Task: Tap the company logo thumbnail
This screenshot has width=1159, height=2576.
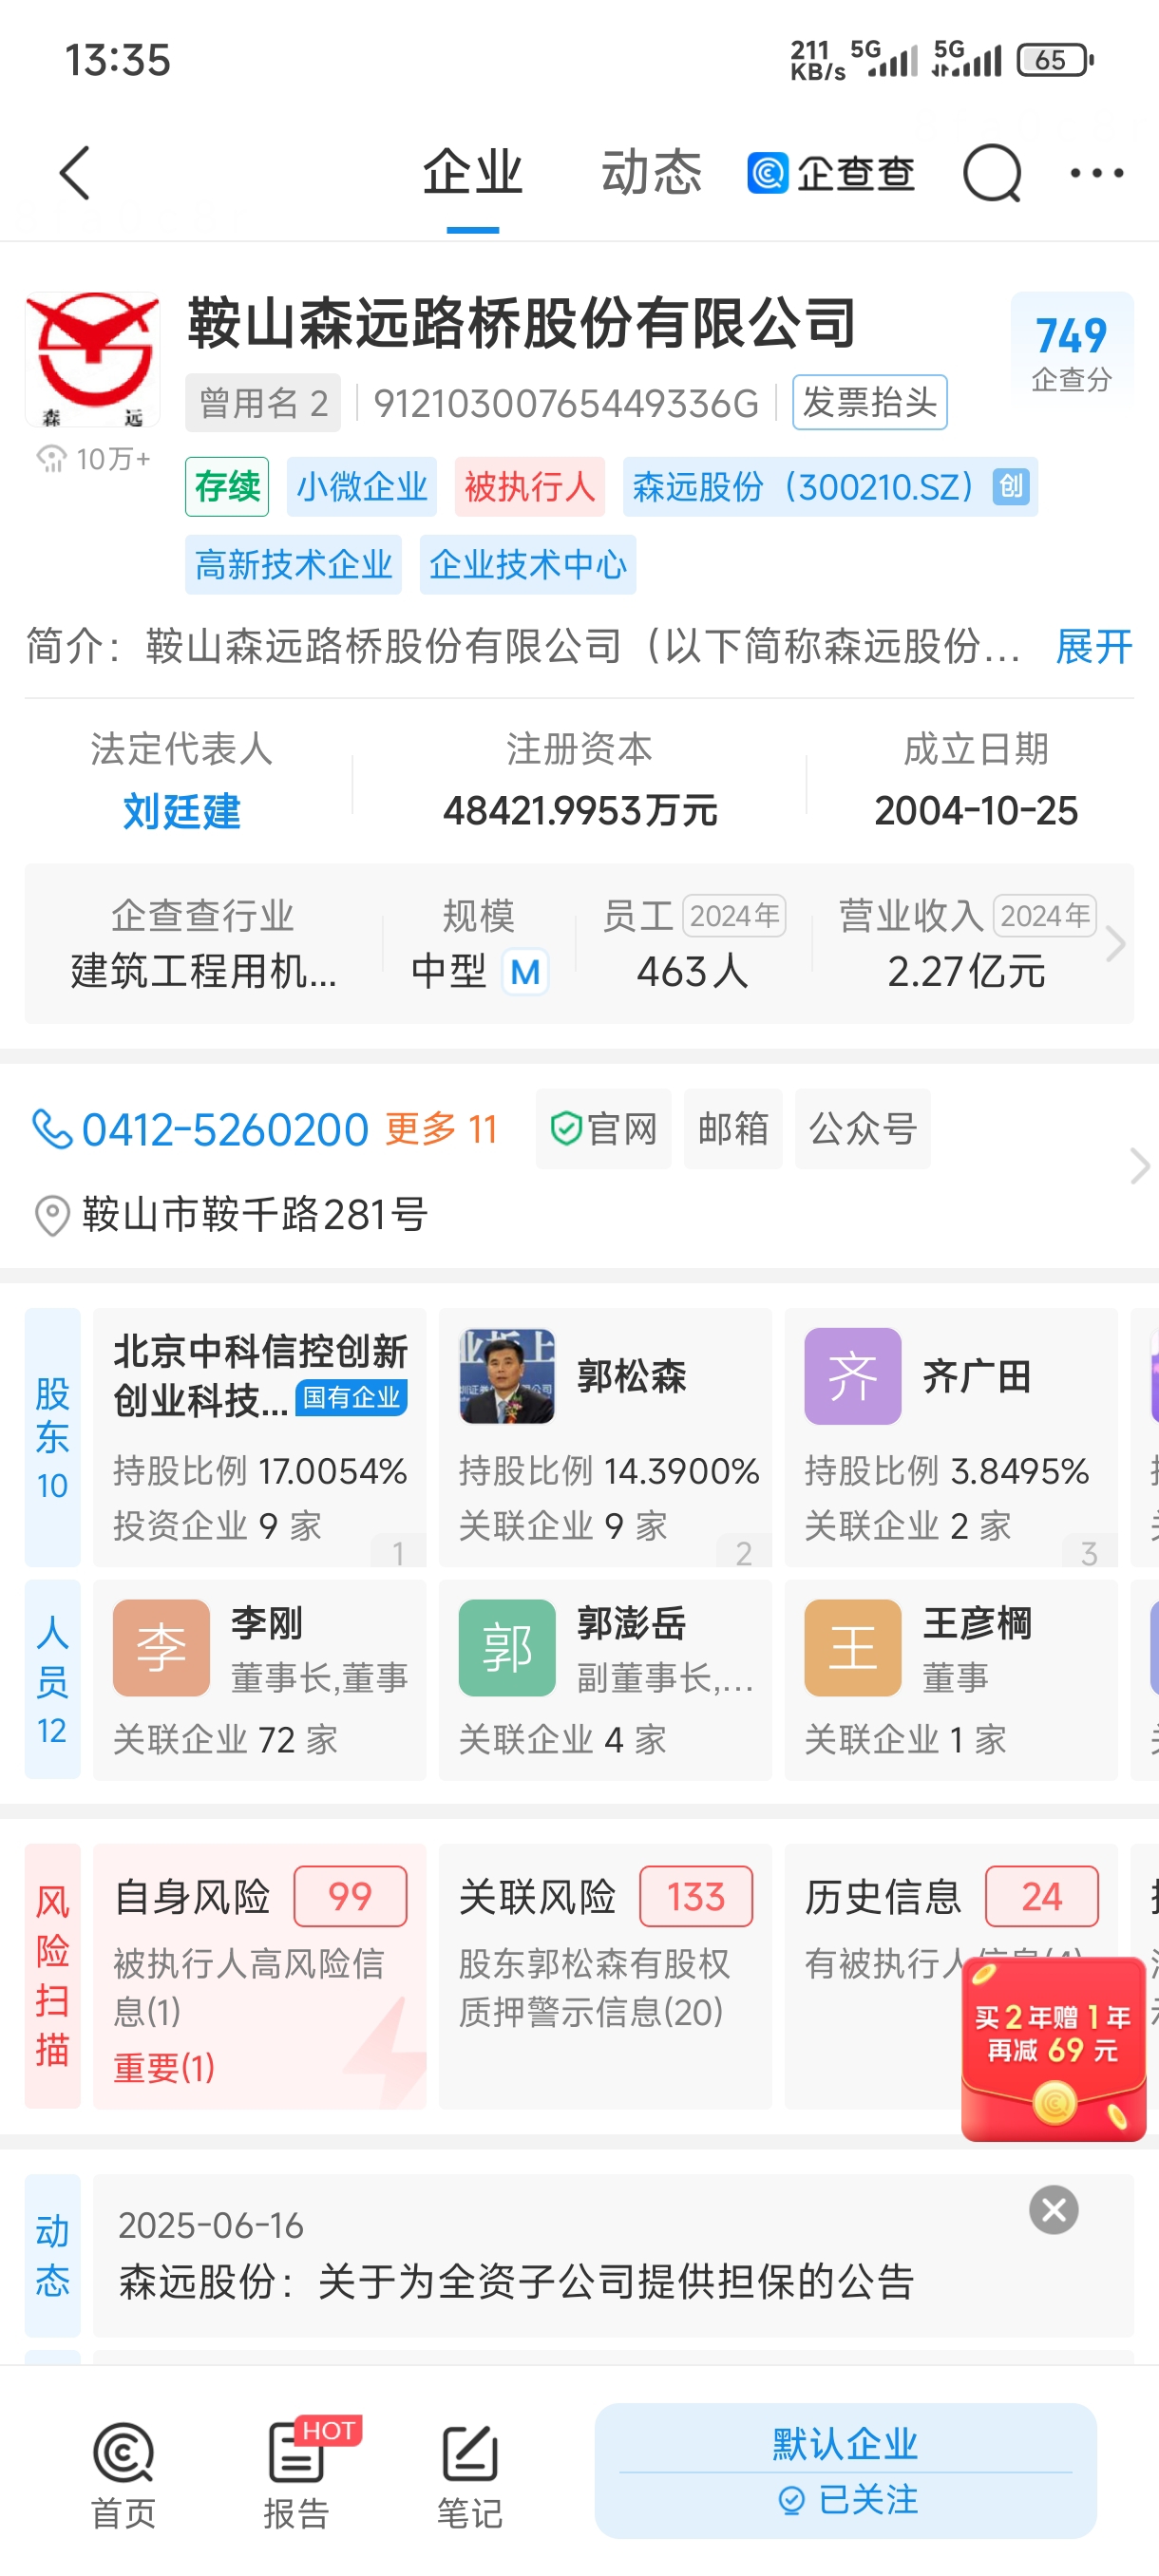Action: [92, 360]
